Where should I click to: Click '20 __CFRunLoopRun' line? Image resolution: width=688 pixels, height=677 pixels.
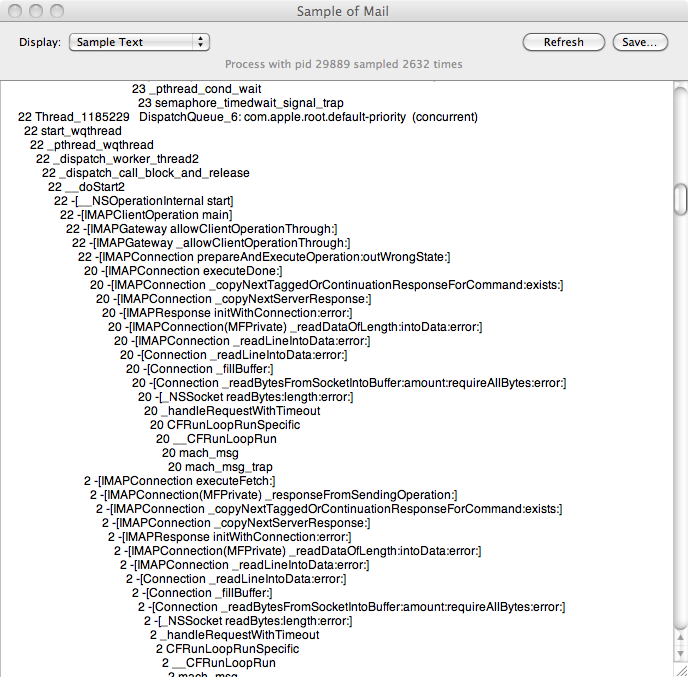[216, 440]
